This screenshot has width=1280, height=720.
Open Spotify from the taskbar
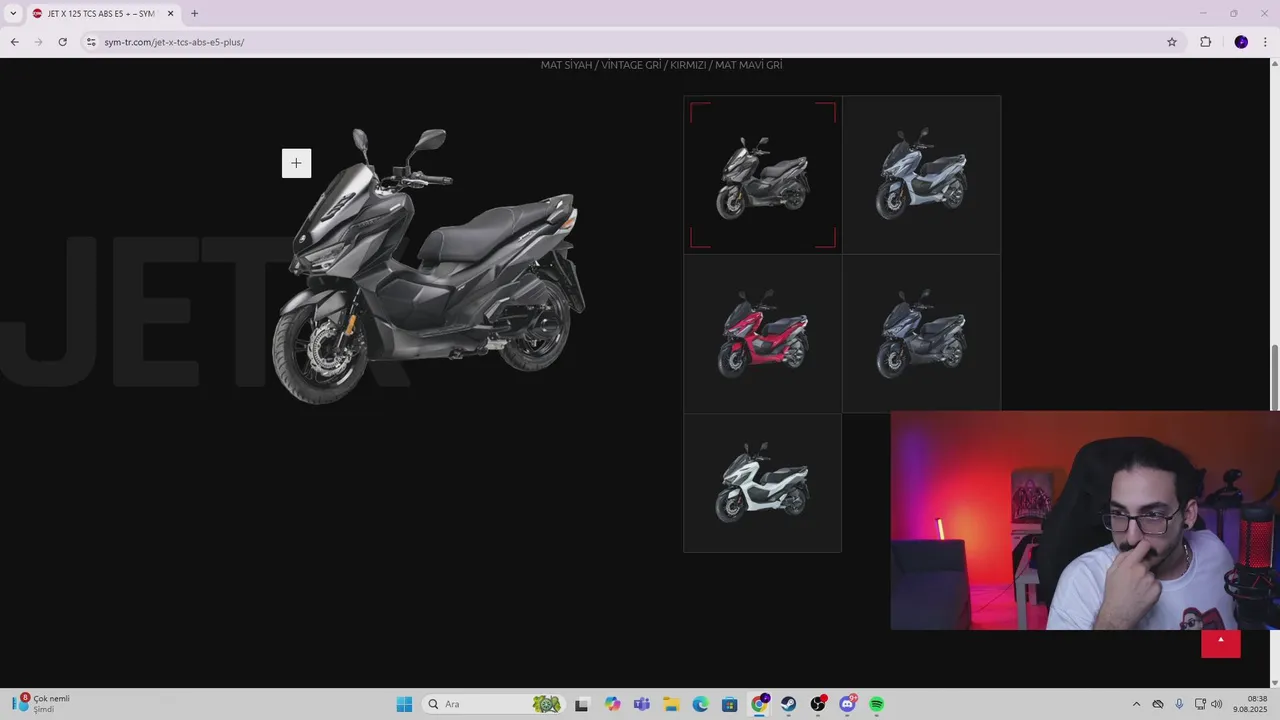click(877, 704)
